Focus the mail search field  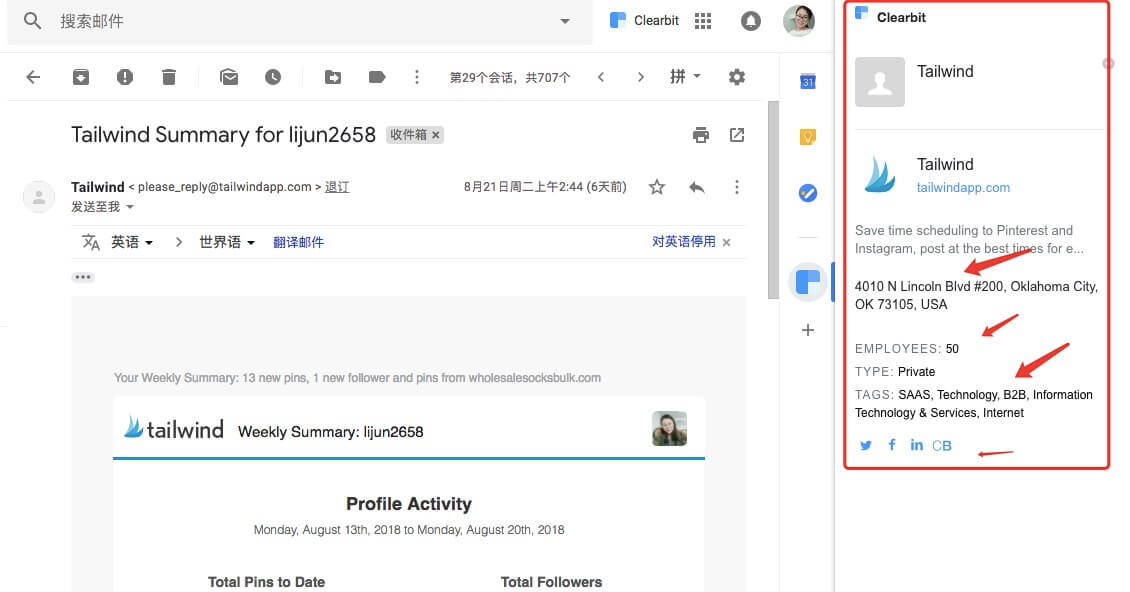[299, 22]
